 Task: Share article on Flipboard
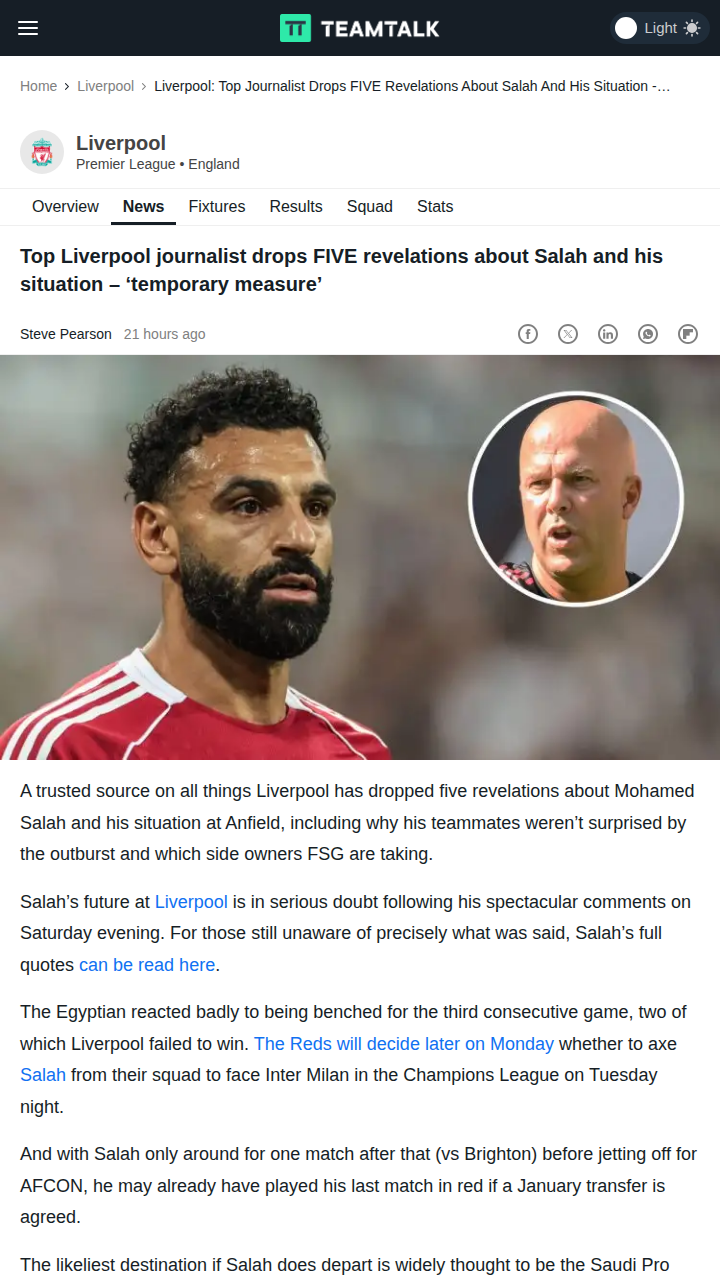(x=688, y=334)
